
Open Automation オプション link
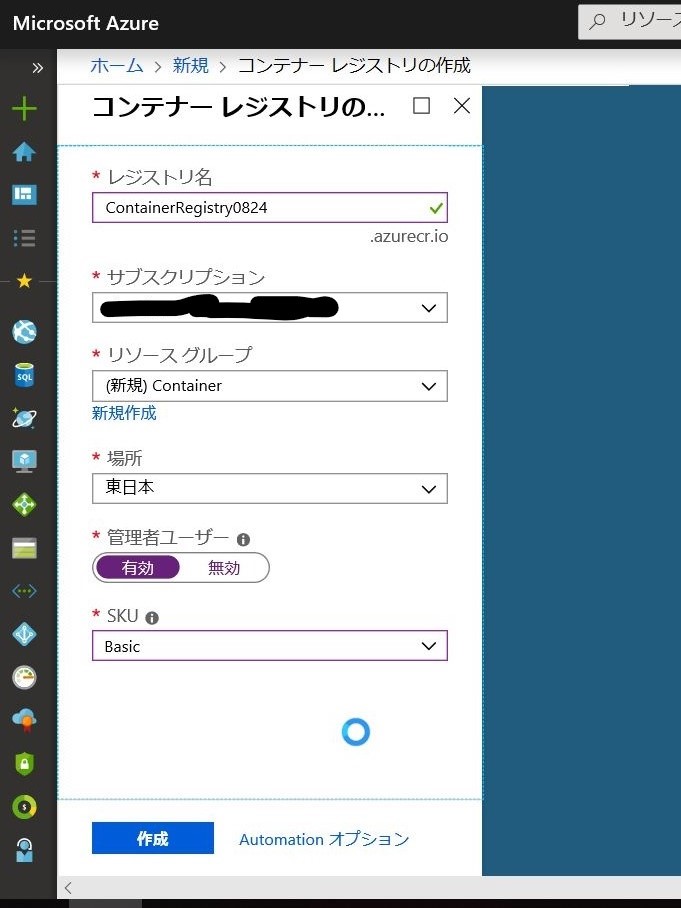(324, 839)
